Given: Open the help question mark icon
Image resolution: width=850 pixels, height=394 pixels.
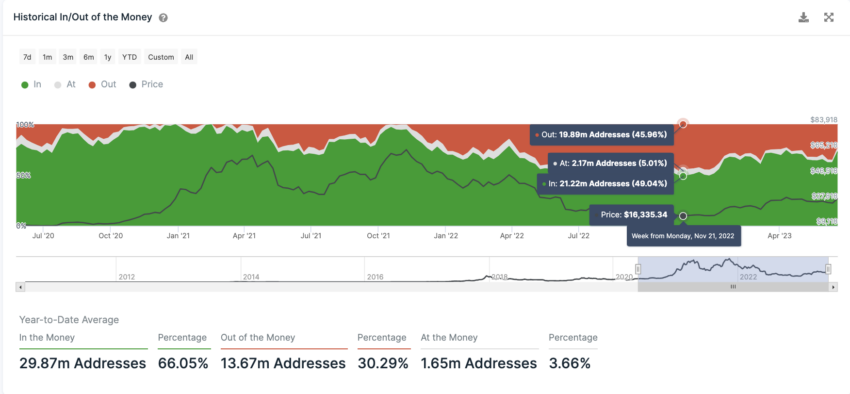Looking at the screenshot, I should pyautogui.click(x=163, y=17).
